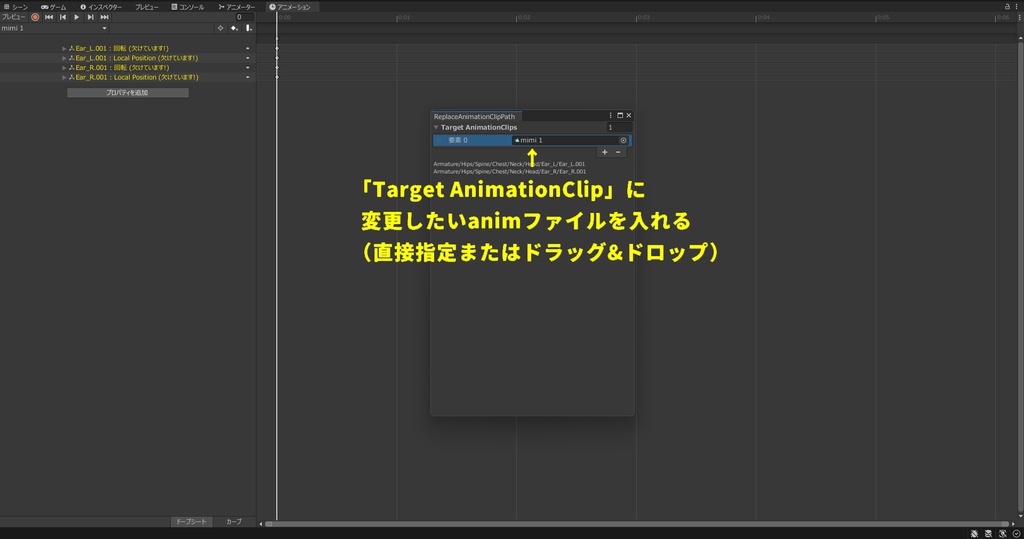Remove an element with the minus button

pos(618,152)
